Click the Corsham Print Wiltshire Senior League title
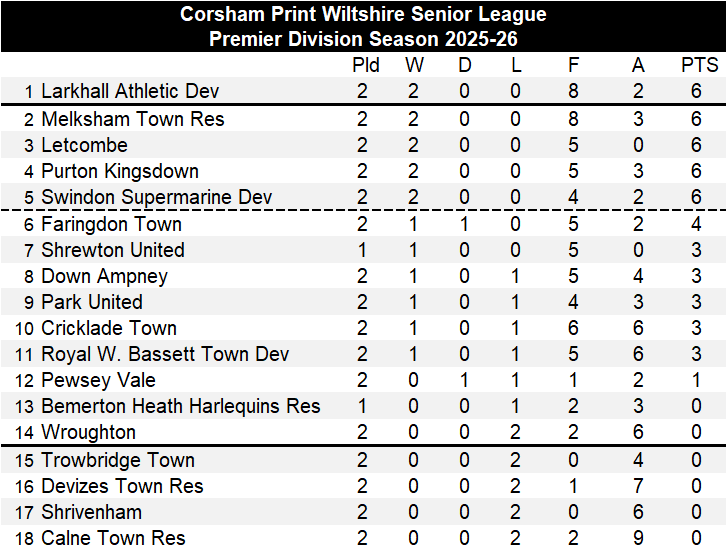 tap(363, 15)
